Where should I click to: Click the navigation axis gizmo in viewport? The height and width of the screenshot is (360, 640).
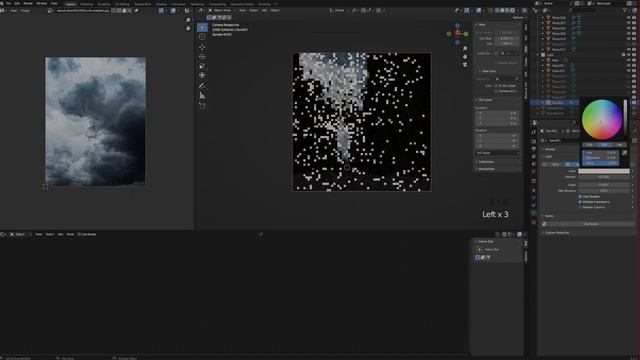458,33
